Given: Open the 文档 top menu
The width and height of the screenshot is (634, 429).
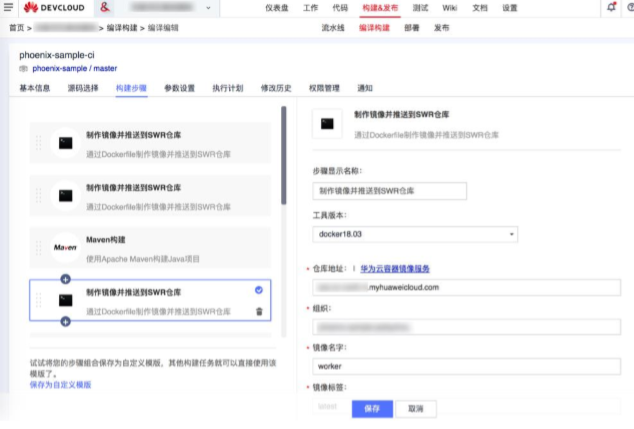Looking at the screenshot, I should click(x=480, y=8).
